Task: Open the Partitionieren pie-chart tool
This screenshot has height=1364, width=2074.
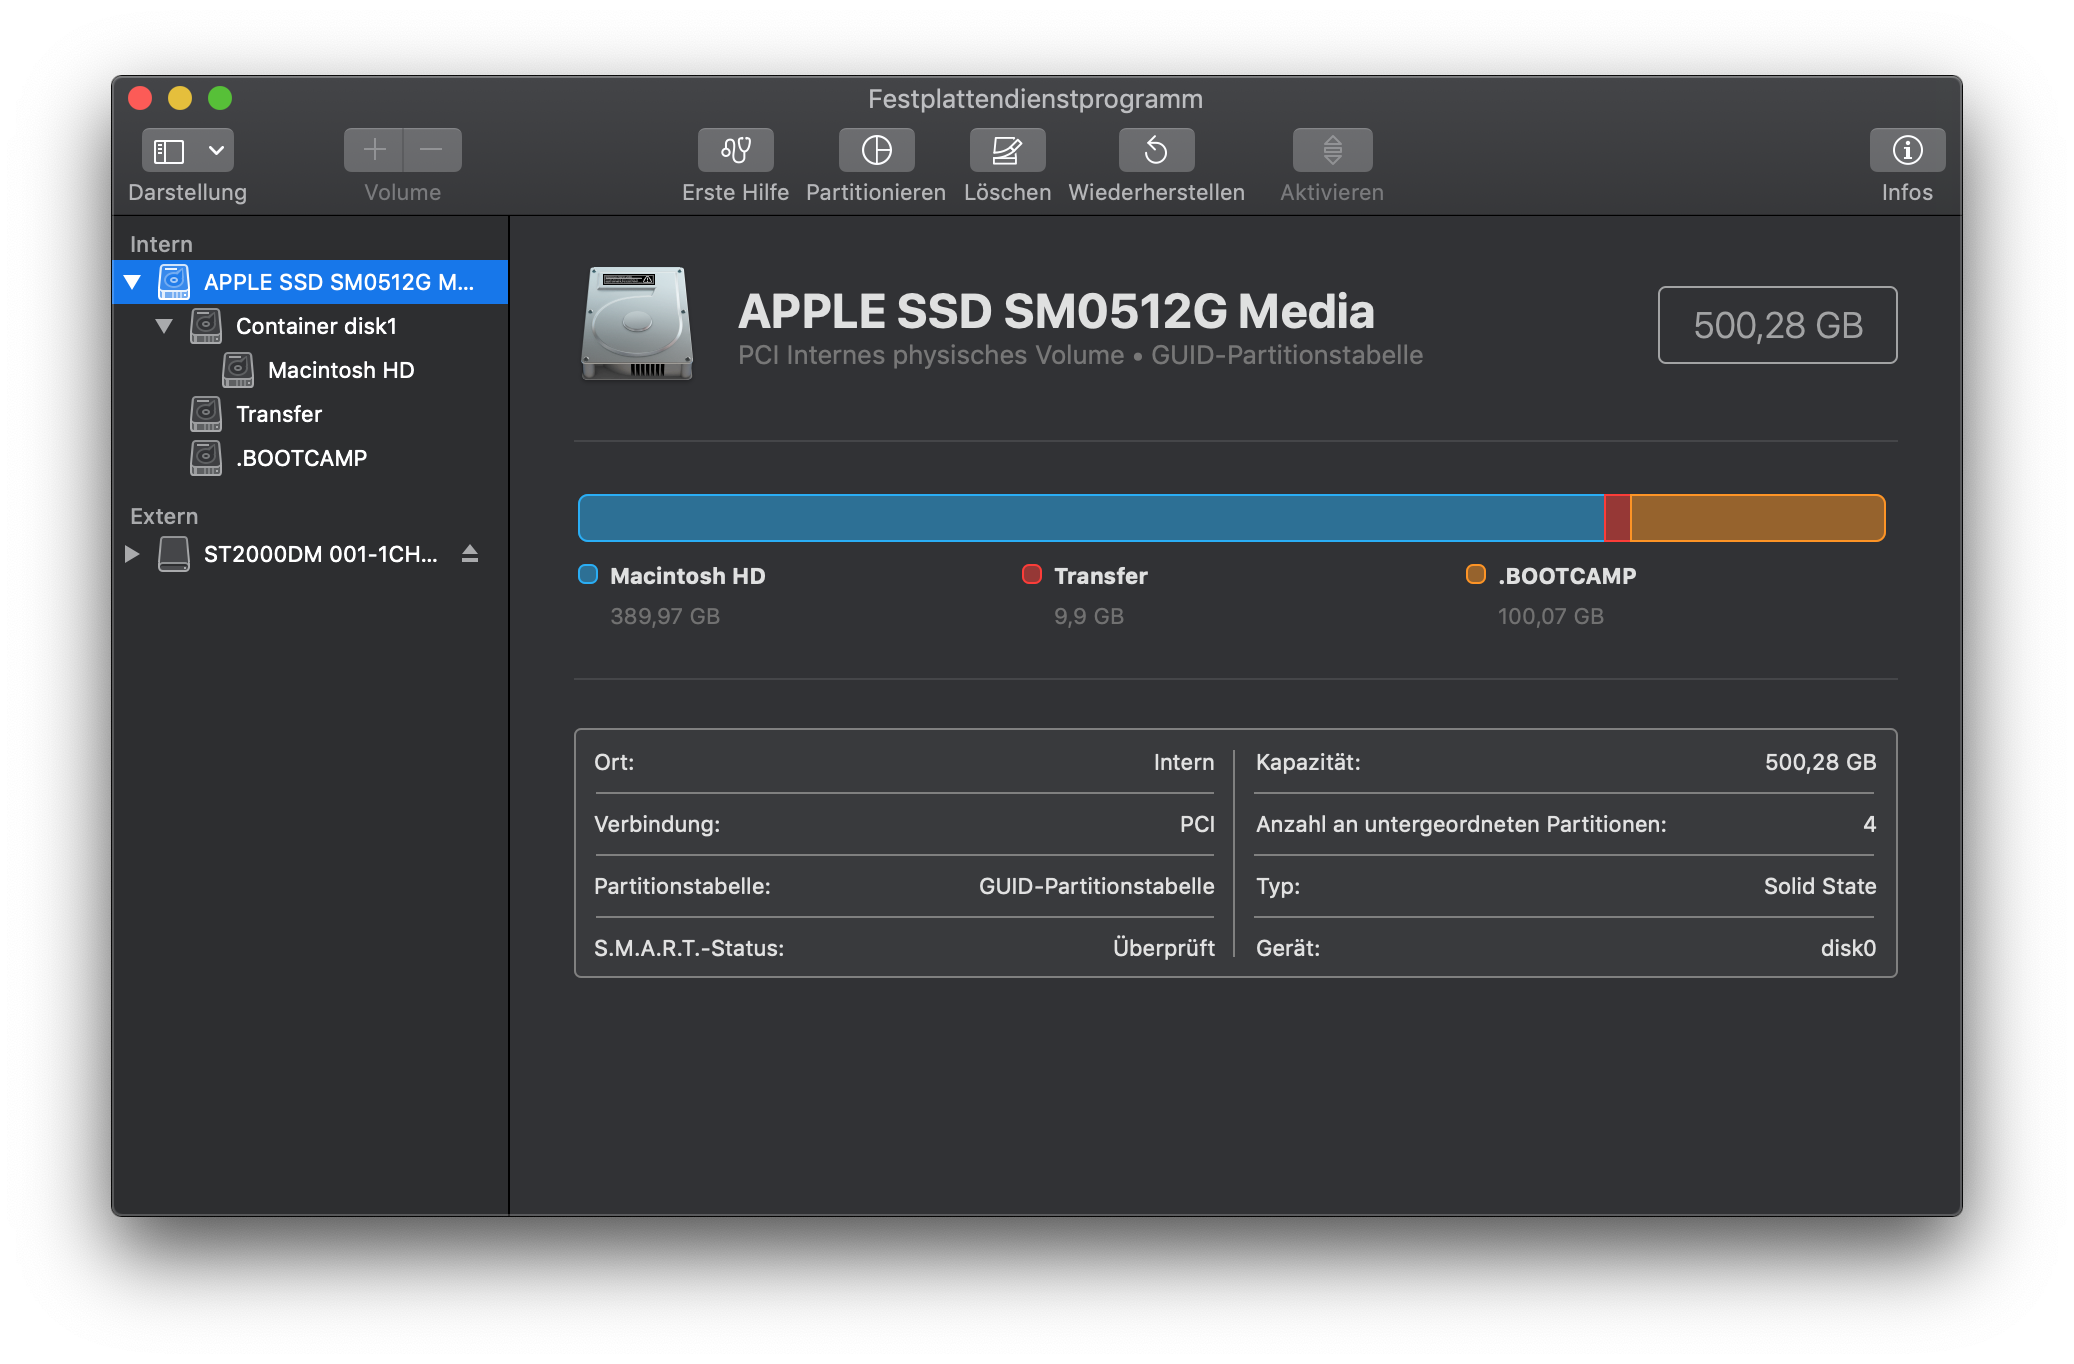Action: pyautogui.click(x=876, y=150)
